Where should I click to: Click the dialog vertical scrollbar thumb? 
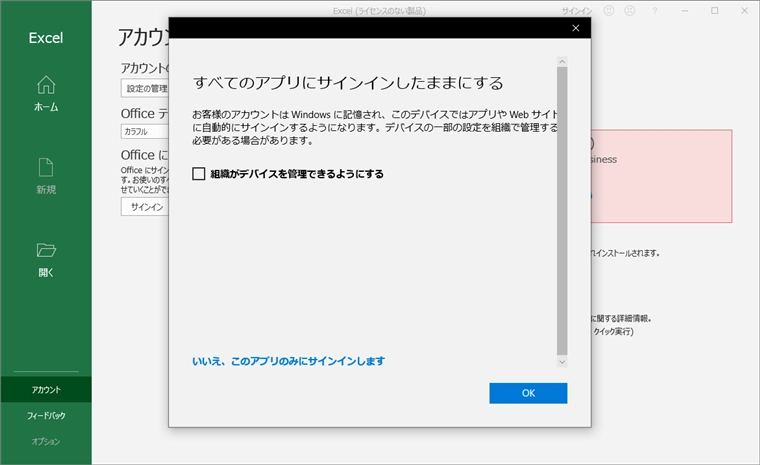(562, 211)
